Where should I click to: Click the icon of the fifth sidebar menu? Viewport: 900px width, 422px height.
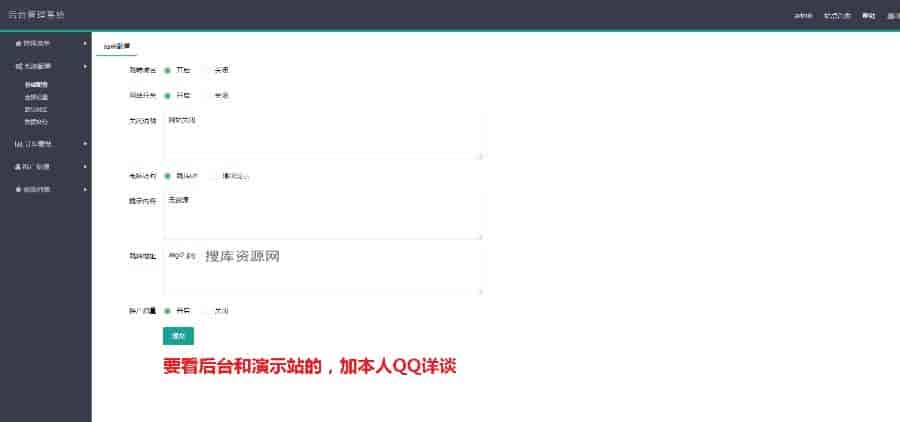18,189
